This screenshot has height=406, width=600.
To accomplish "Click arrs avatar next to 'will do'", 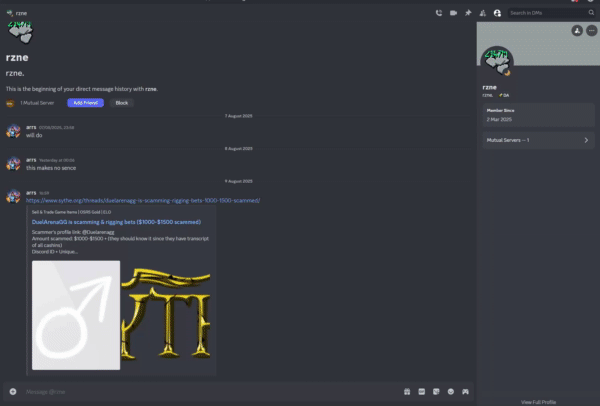I will click(13, 131).
